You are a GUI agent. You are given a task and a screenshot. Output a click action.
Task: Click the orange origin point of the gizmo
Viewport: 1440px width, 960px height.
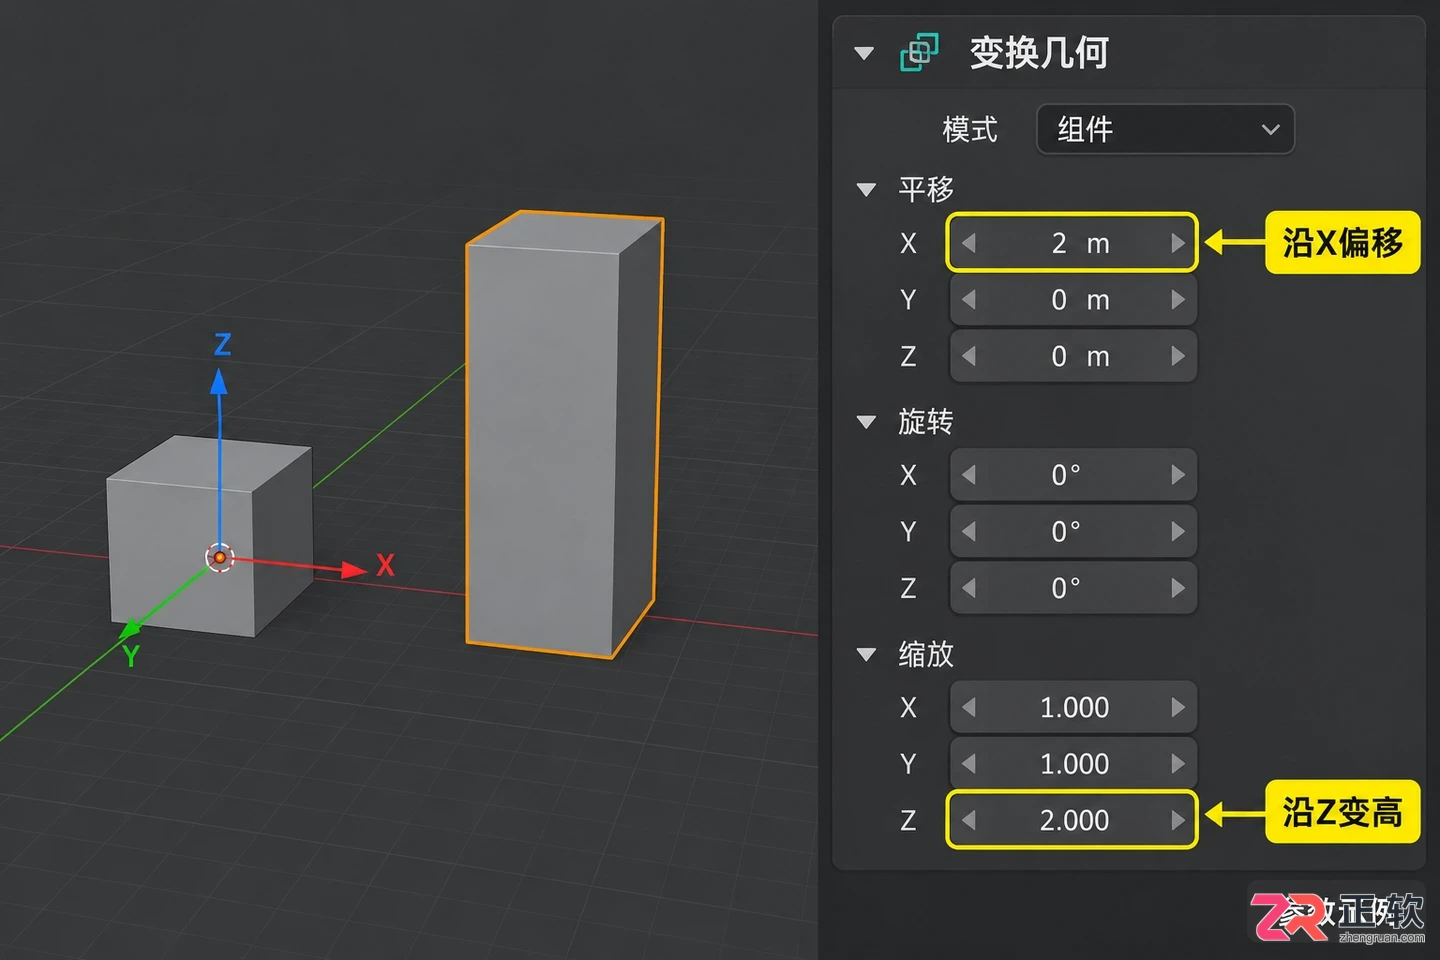220,557
